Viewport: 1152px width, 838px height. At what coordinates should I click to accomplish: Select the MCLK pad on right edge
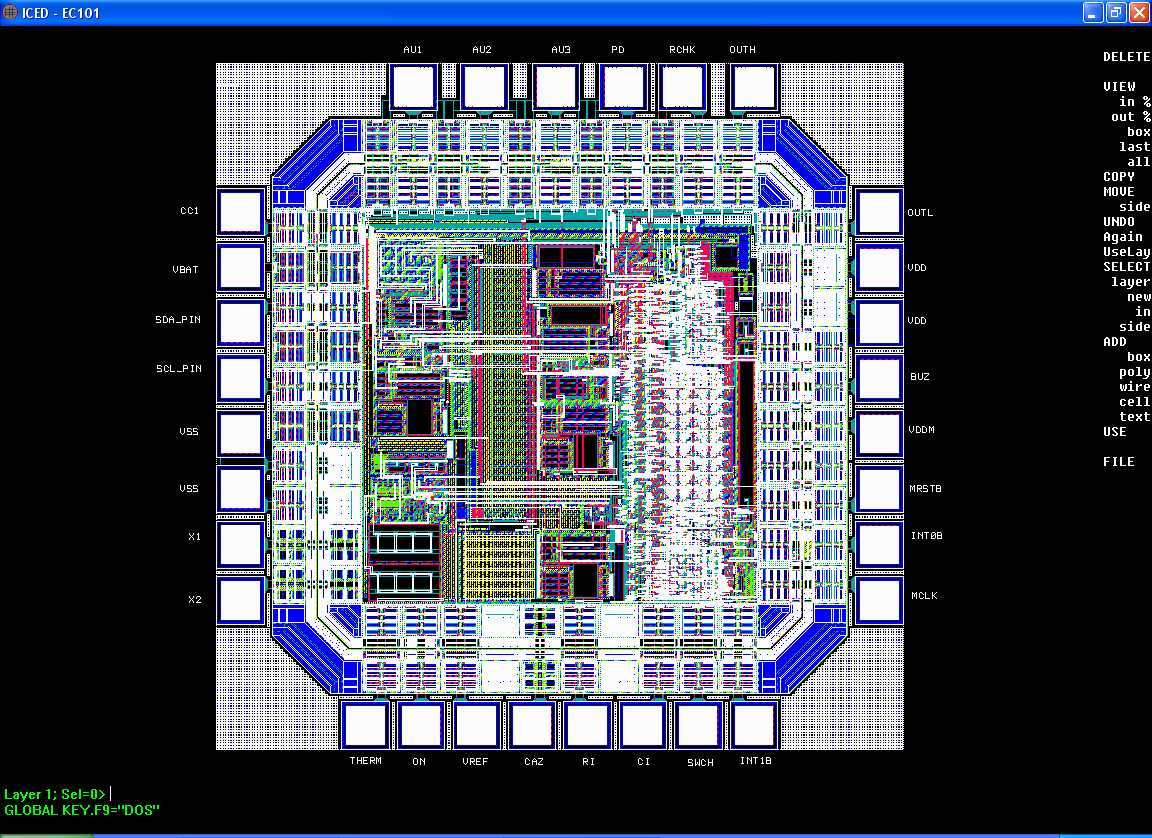pos(879,599)
